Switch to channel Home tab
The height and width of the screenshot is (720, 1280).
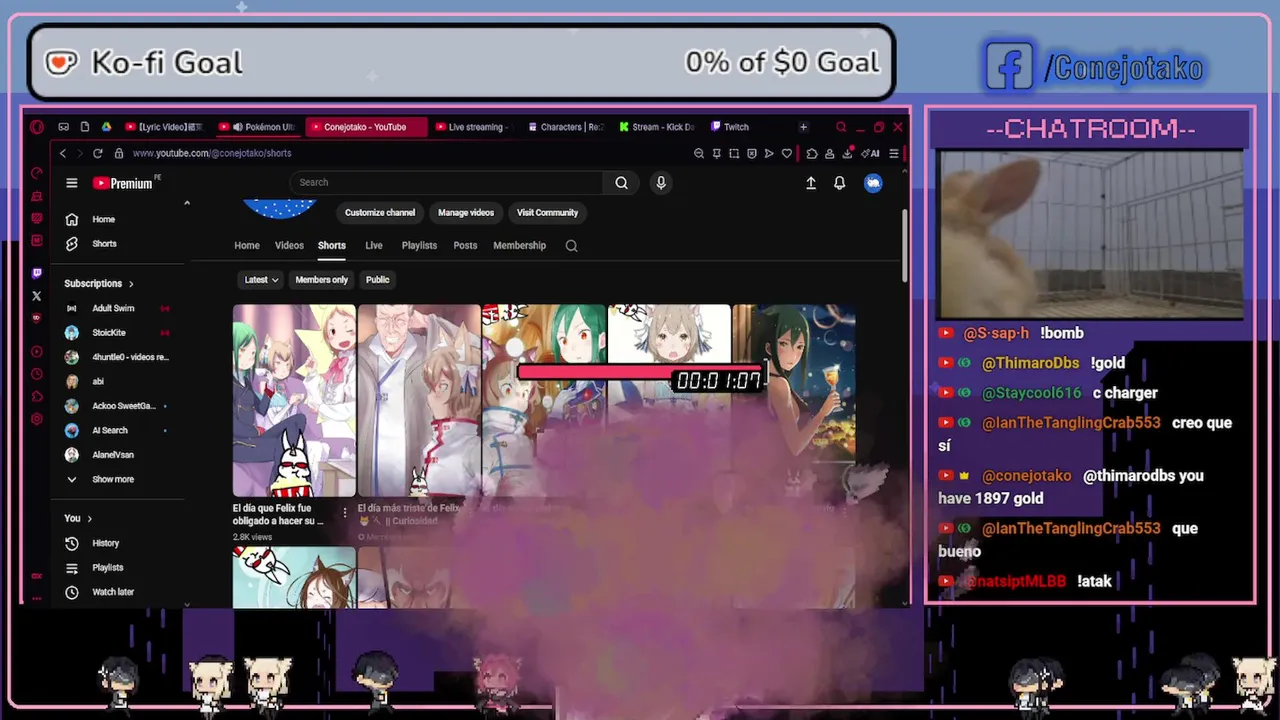click(247, 245)
